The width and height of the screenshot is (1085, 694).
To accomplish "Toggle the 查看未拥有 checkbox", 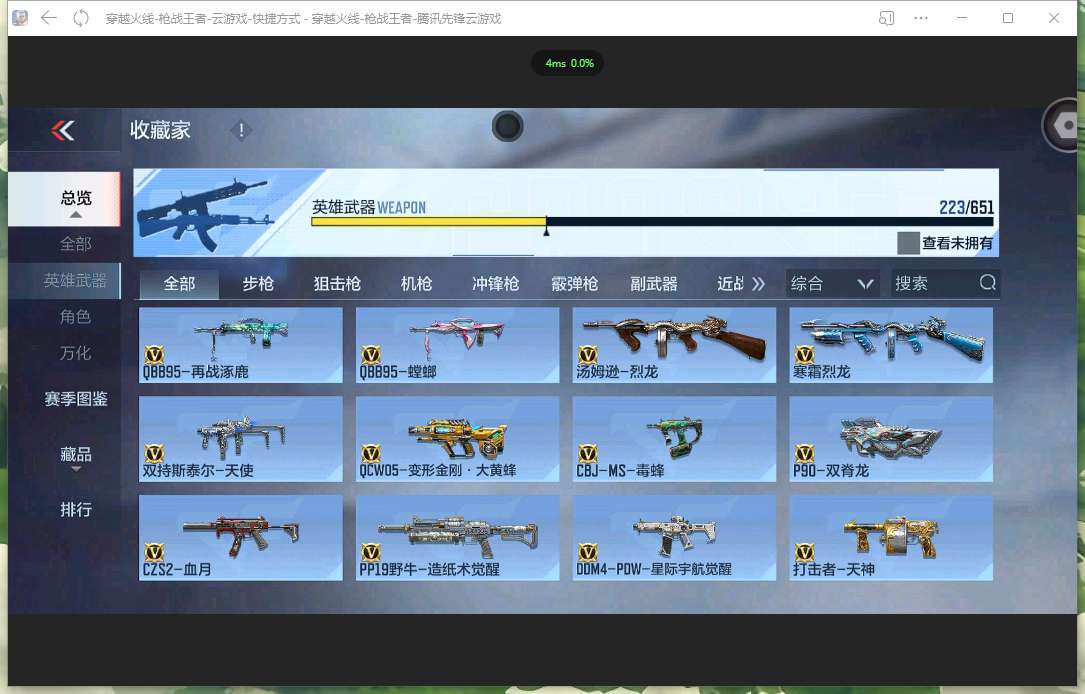I will 908,243.
